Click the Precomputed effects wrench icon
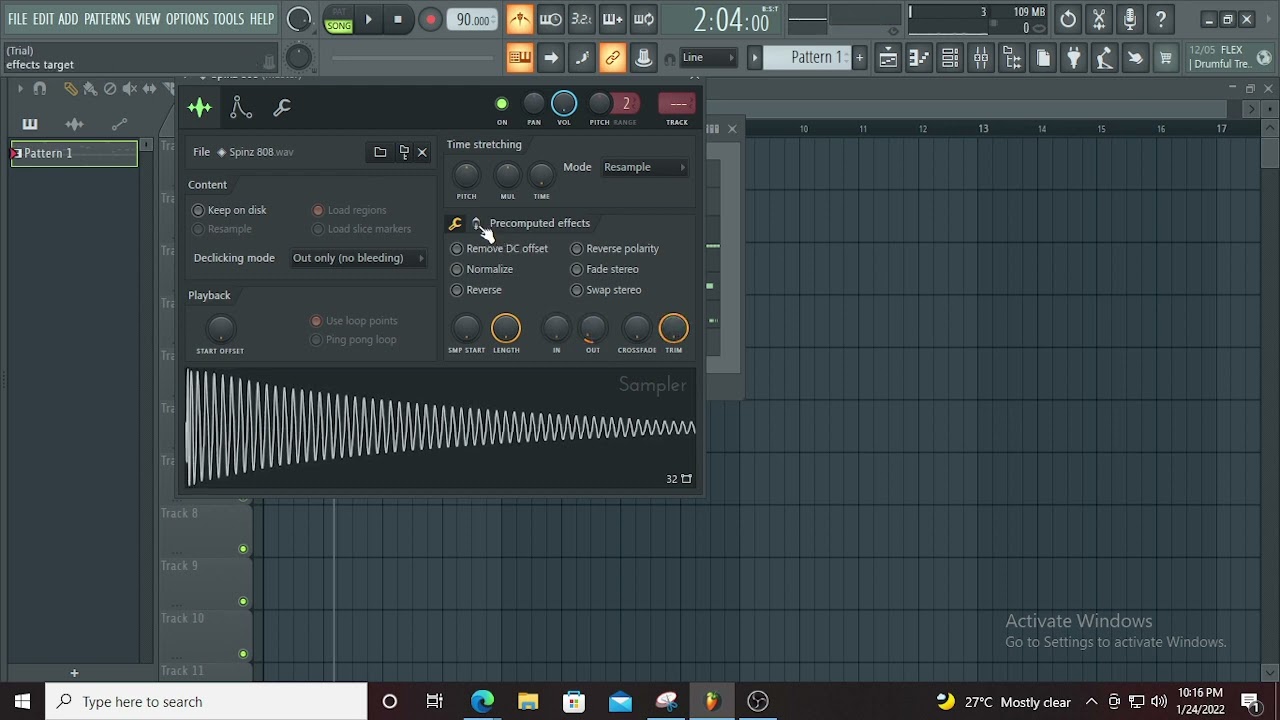This screenshot has width=1280, height=720. coord(455,224)
